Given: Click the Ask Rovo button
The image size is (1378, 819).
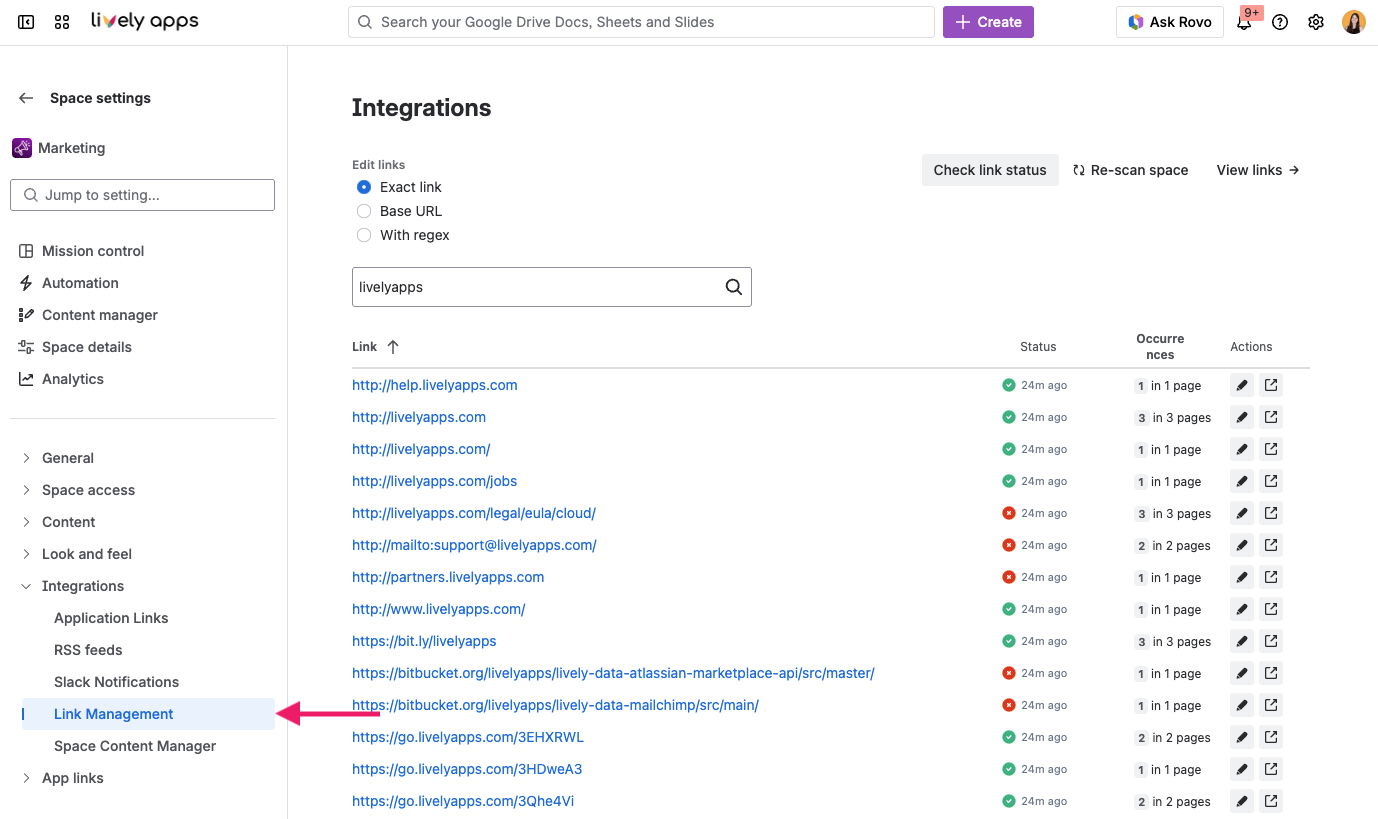Looking at the screenshot, I should click(1169, 21).
